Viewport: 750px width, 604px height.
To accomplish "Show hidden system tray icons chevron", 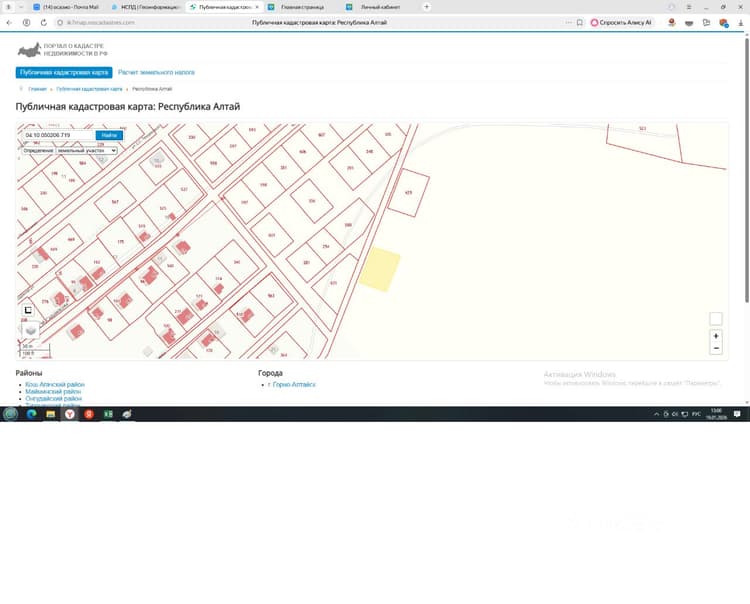I will coord(656,414).
